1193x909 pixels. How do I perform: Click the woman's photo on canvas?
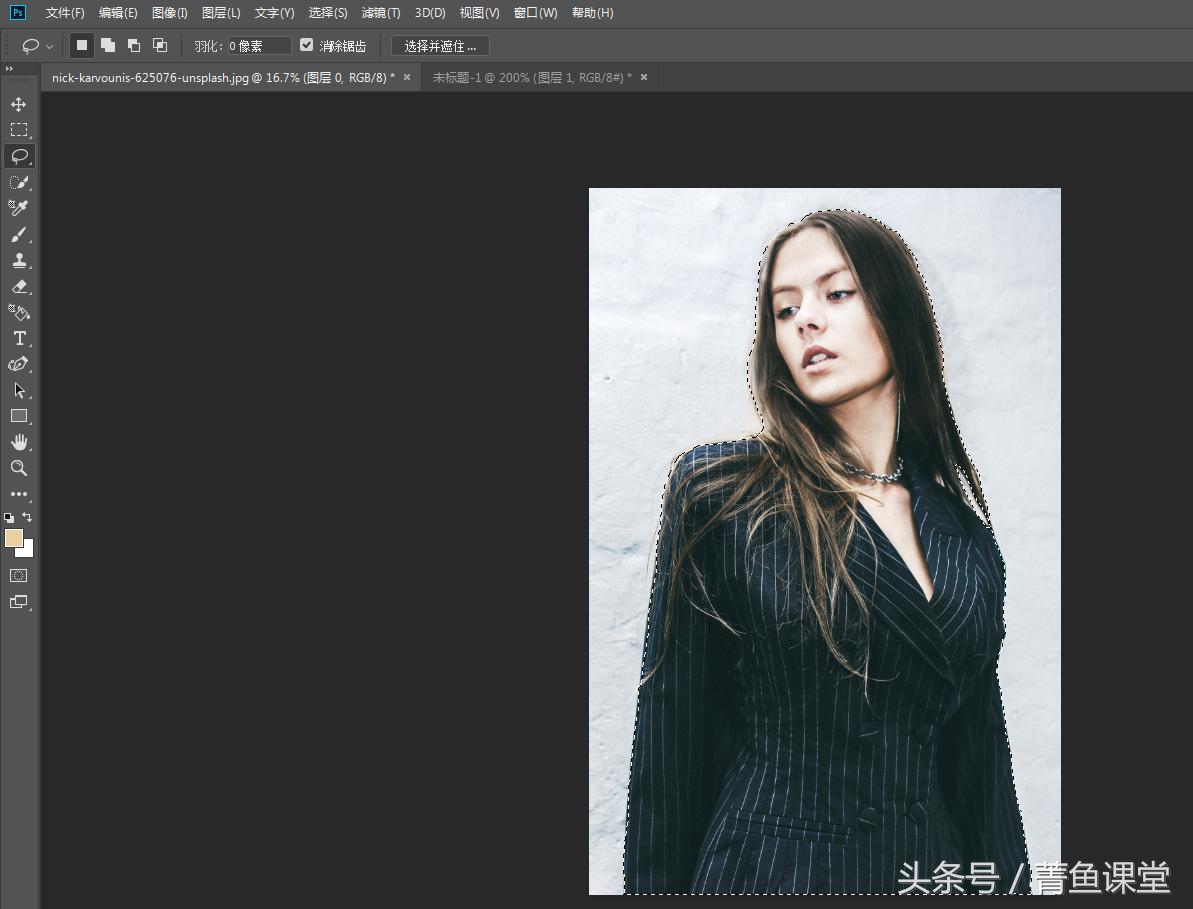[x=825, y=541]
